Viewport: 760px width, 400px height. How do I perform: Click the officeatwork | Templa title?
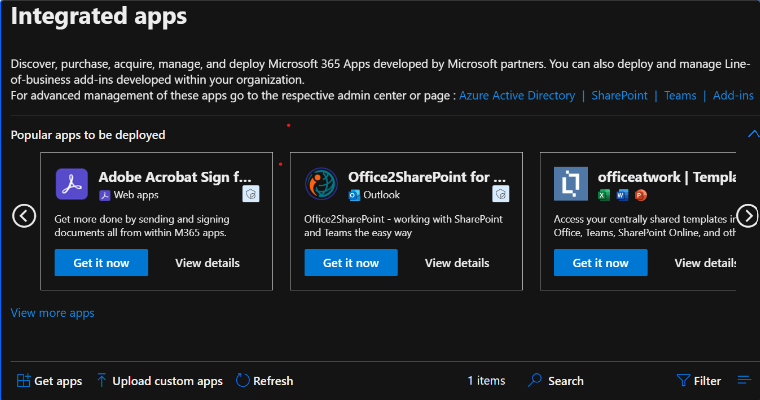666,177
